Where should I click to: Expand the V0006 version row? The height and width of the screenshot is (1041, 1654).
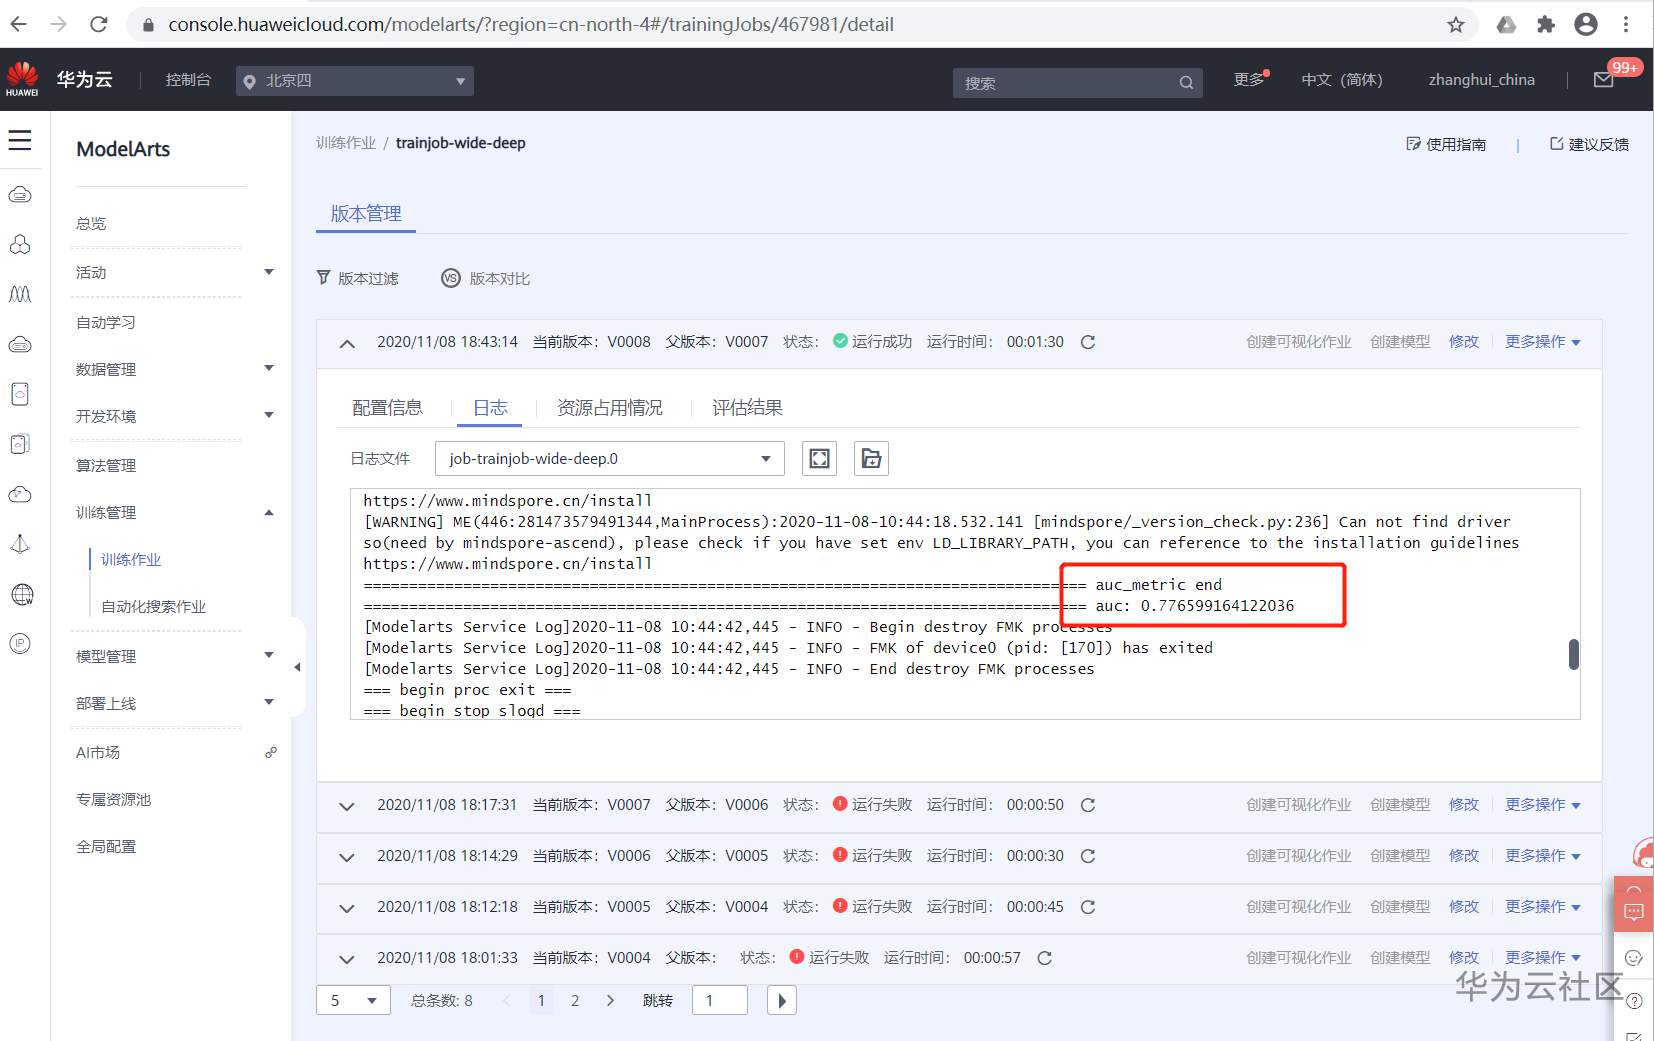[347, 857]
